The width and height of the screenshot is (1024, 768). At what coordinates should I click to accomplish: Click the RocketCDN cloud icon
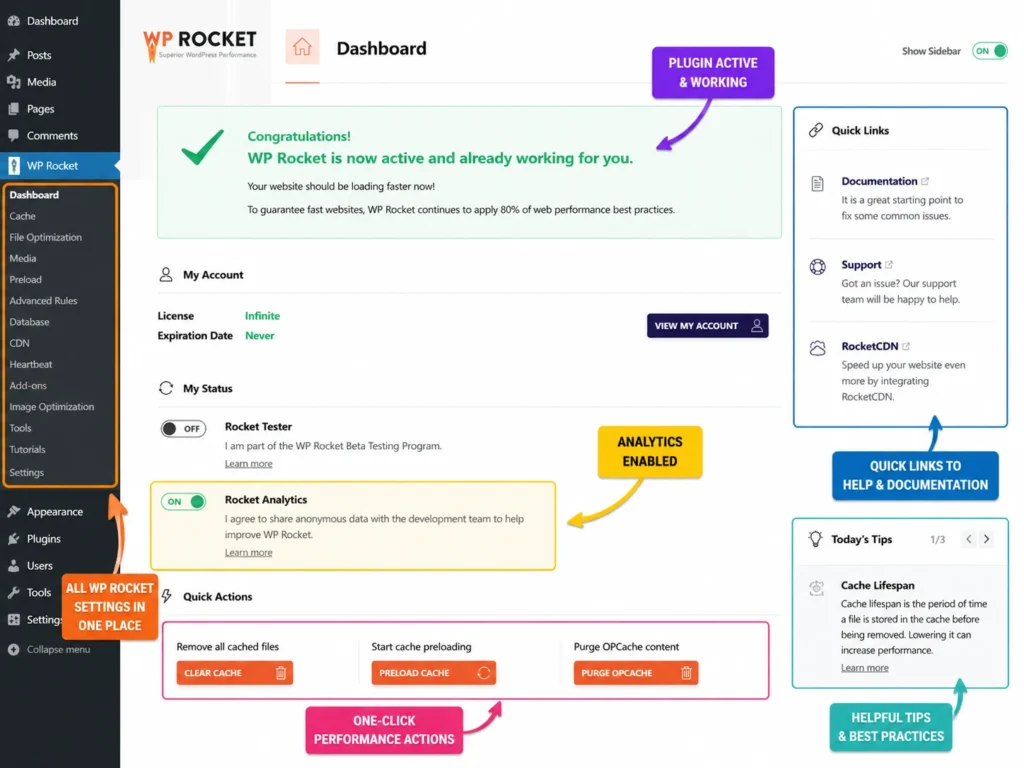click(x=817, y=348)
